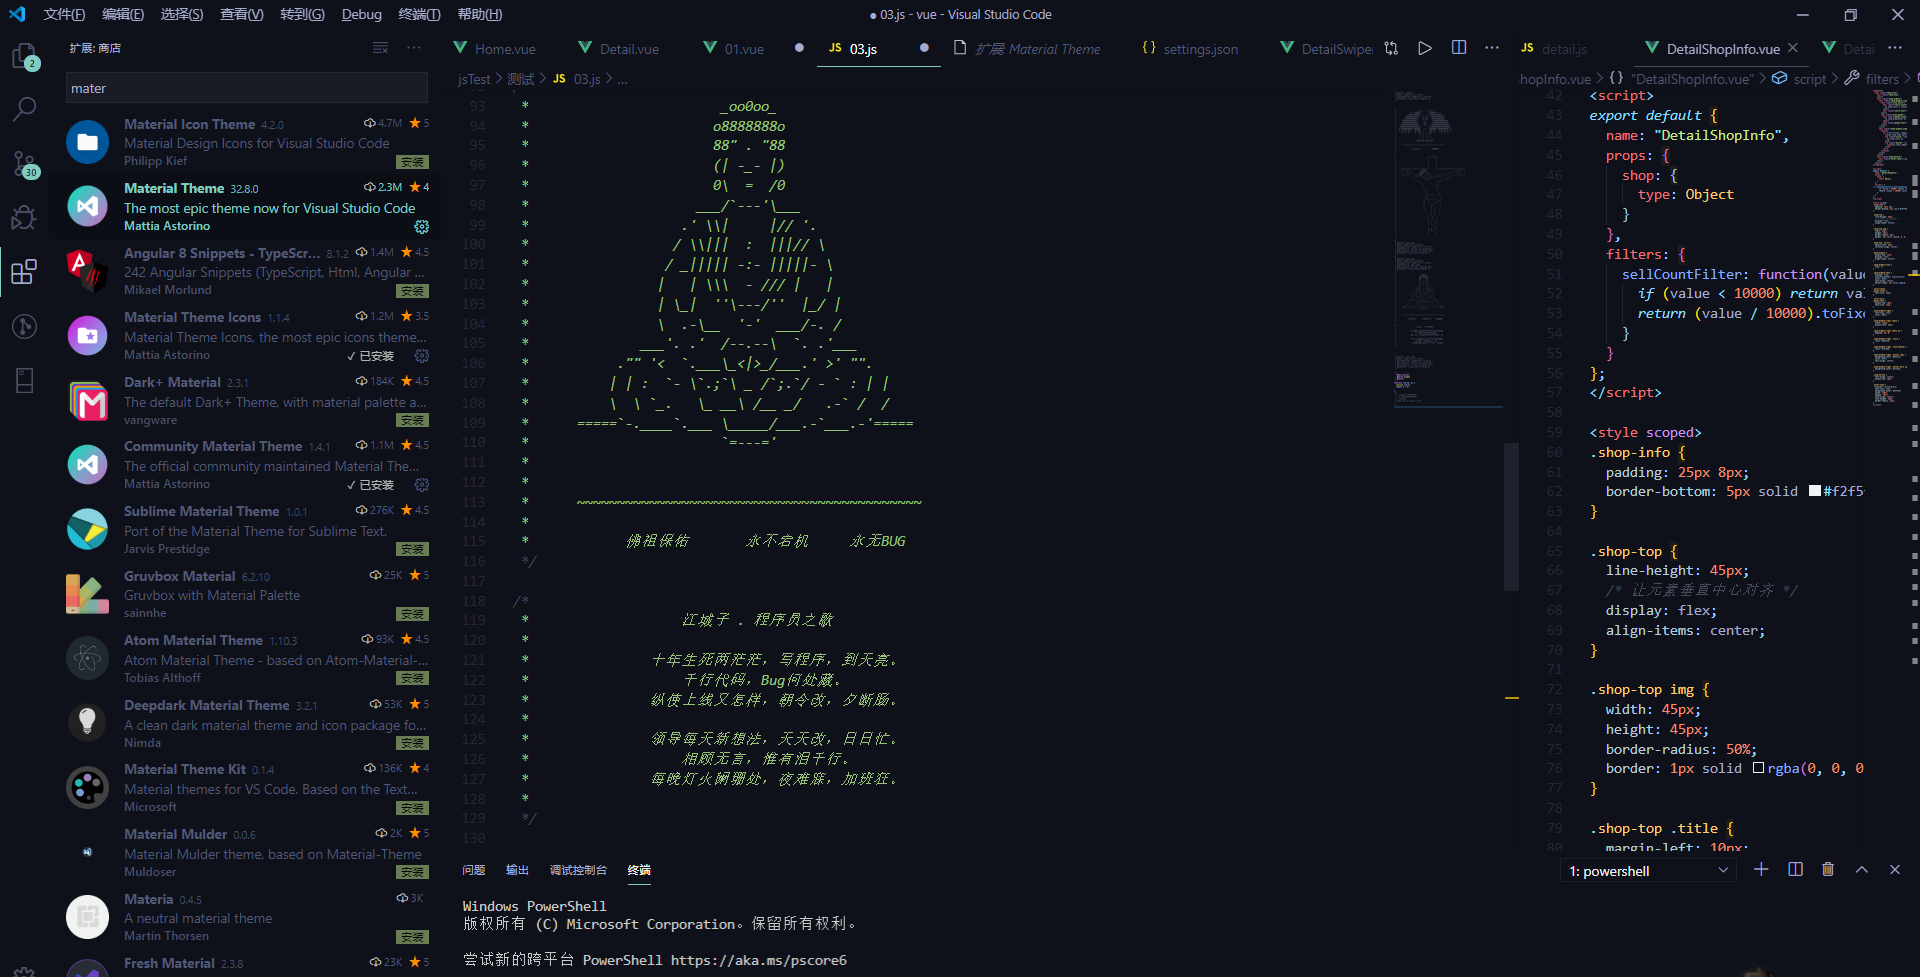
Task: Open extensions panel more actions menu
Action: [x=414, y=48]
